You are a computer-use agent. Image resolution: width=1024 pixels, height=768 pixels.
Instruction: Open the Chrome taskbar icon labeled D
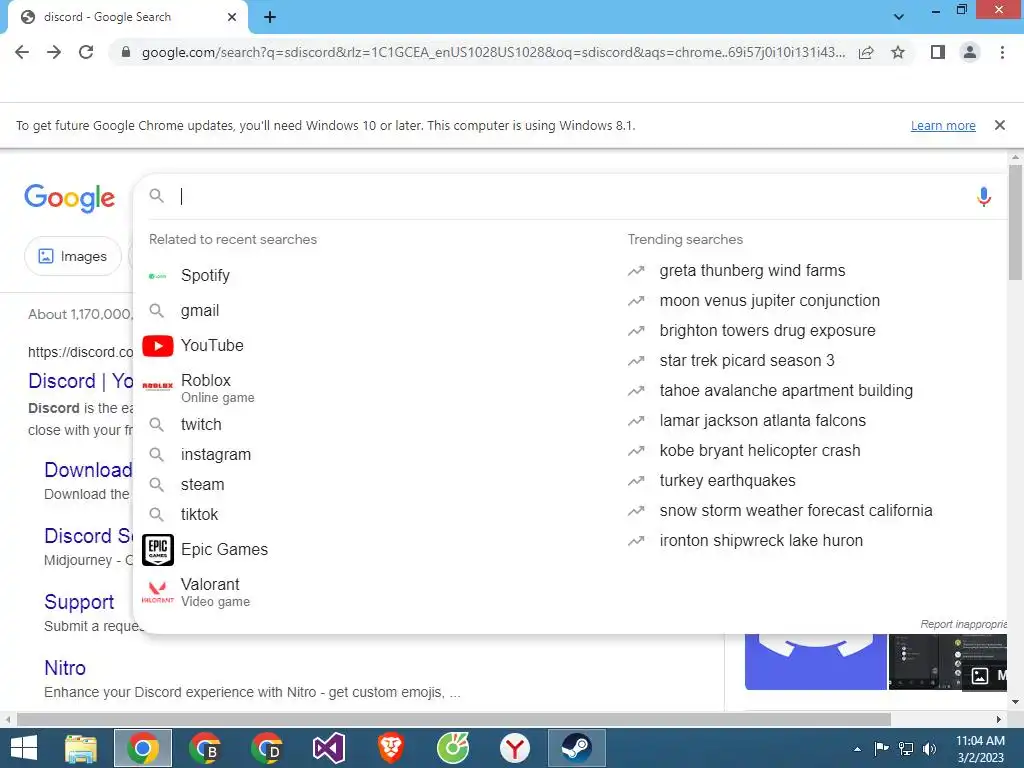tap(267, 748)
